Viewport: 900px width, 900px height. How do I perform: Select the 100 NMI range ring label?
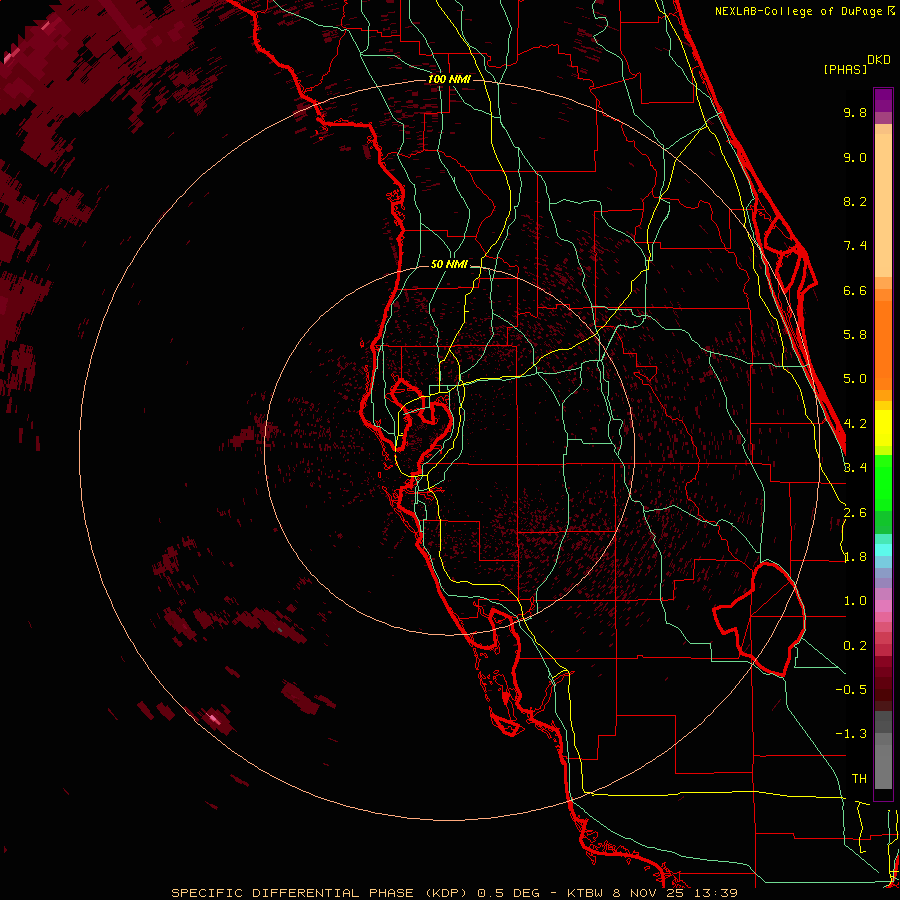[x=449, y=79]
